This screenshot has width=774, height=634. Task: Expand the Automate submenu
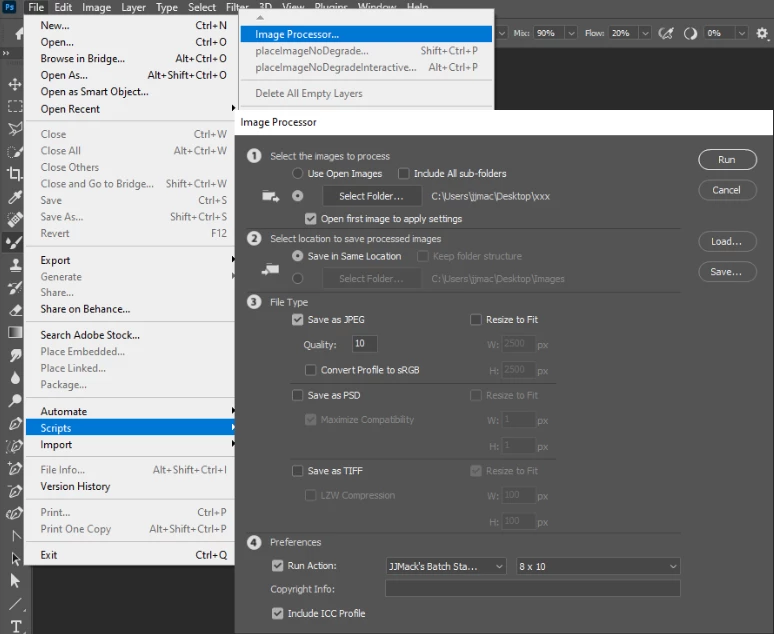click(130, 411)
